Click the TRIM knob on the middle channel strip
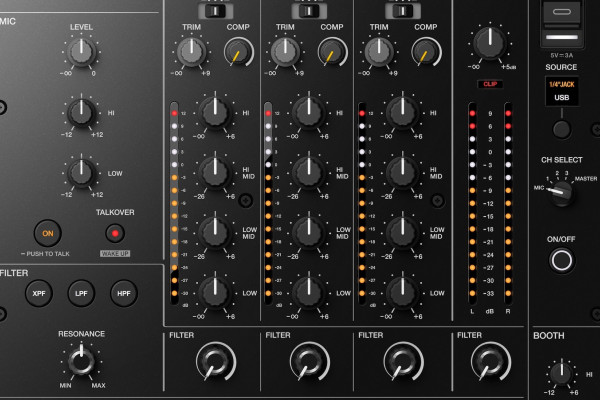Screen dimensions: 600x400 (285, 52)
